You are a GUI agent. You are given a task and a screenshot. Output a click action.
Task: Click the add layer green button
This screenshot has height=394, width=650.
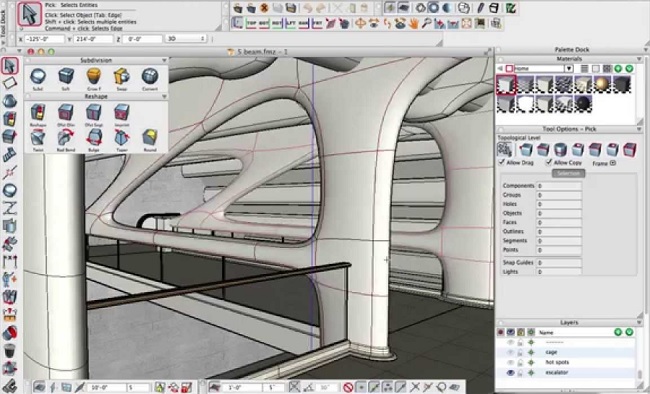coord(618,332)
